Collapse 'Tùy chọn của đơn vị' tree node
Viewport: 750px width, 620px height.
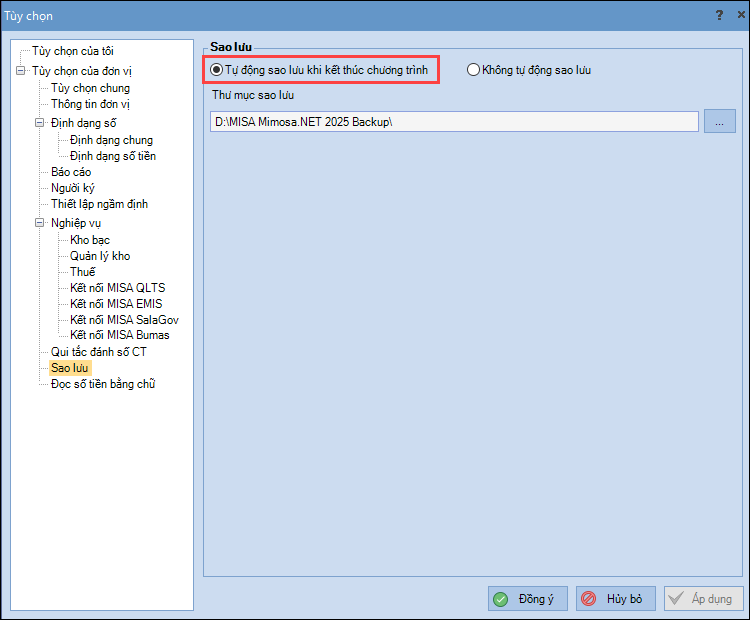[20, 71]
